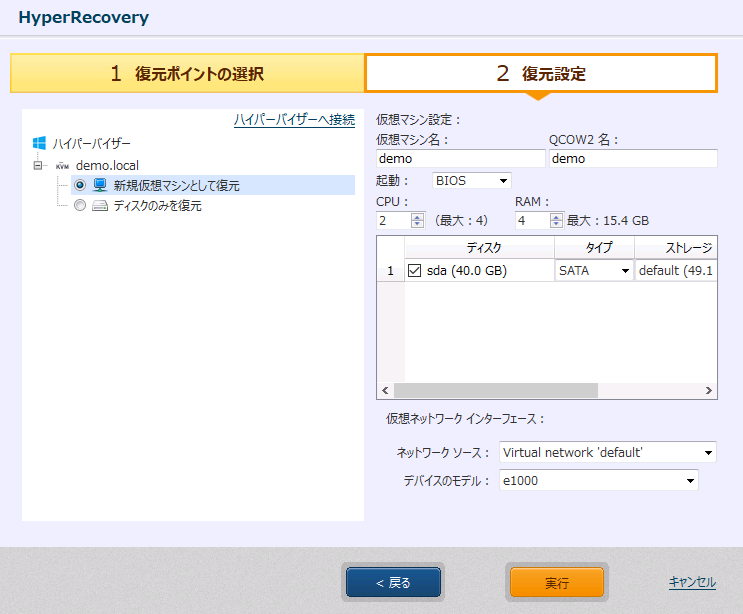Image resolution: width=743 pixels, height=614 pixels.
Task: Click the monitor icon for new VM restore
Action: click(100, 185)
